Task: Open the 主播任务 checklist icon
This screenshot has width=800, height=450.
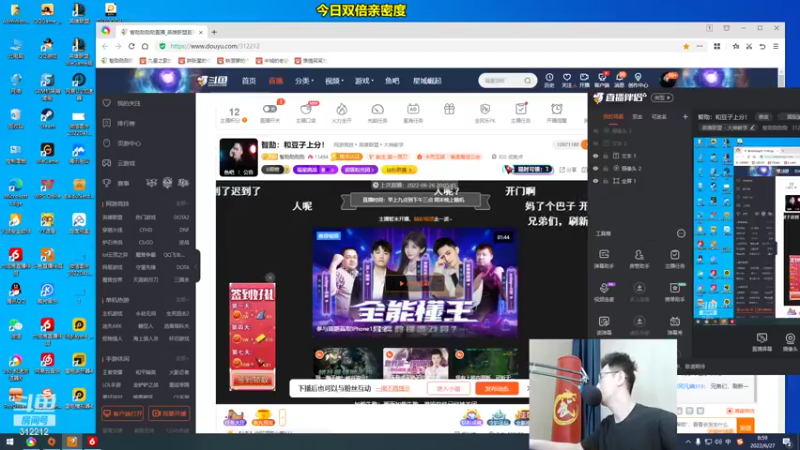Action: (x=521, y=109)
